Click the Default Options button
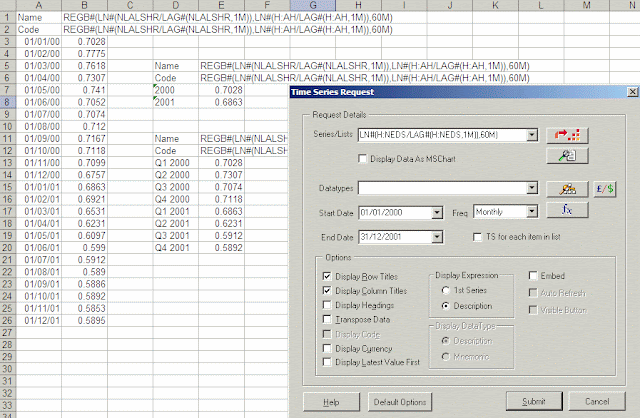 (400, 402)
